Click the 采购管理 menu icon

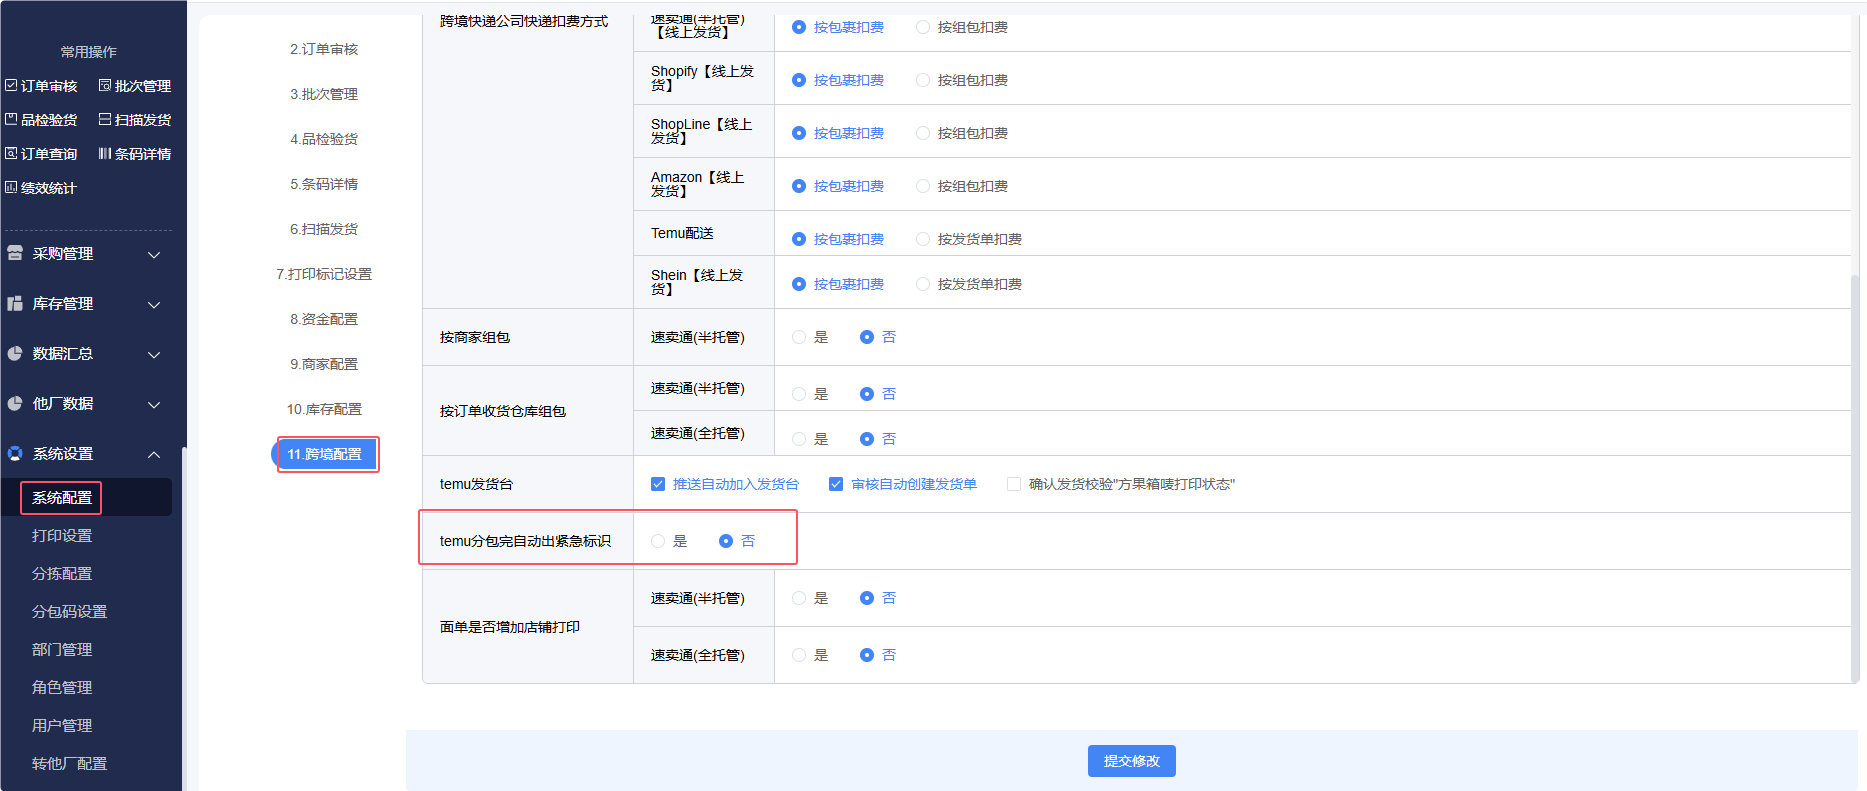click(15, 254)
